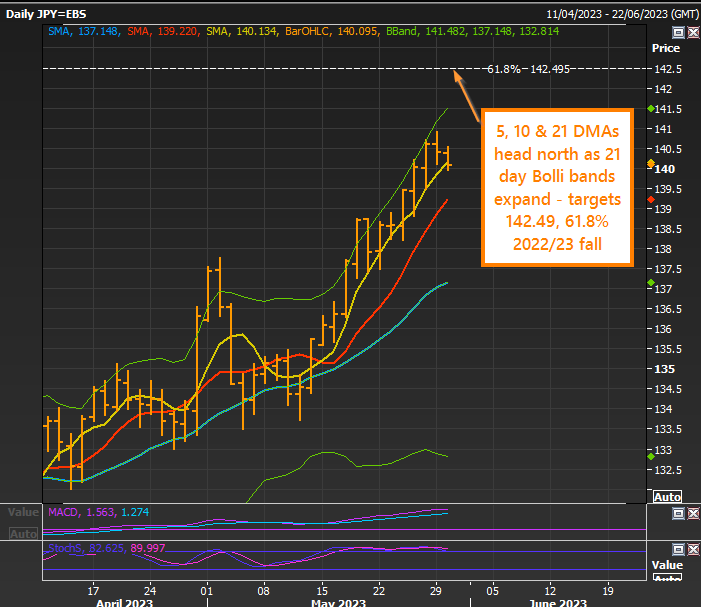The image size is (701, 607).
Task: Click the orange annotation text box
Action: 557,188
